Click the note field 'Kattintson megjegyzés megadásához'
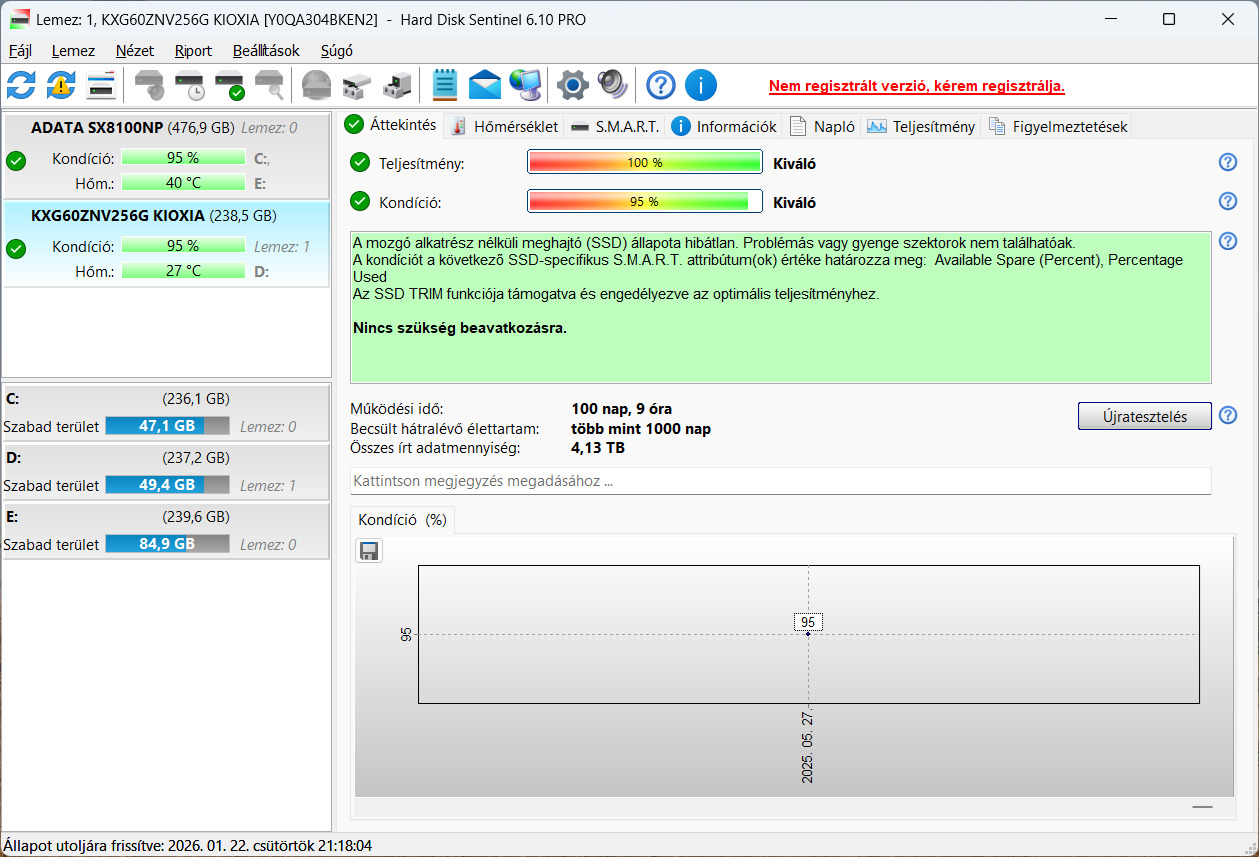This screenshot has height=857, width=1259. [x=780, y=481]
